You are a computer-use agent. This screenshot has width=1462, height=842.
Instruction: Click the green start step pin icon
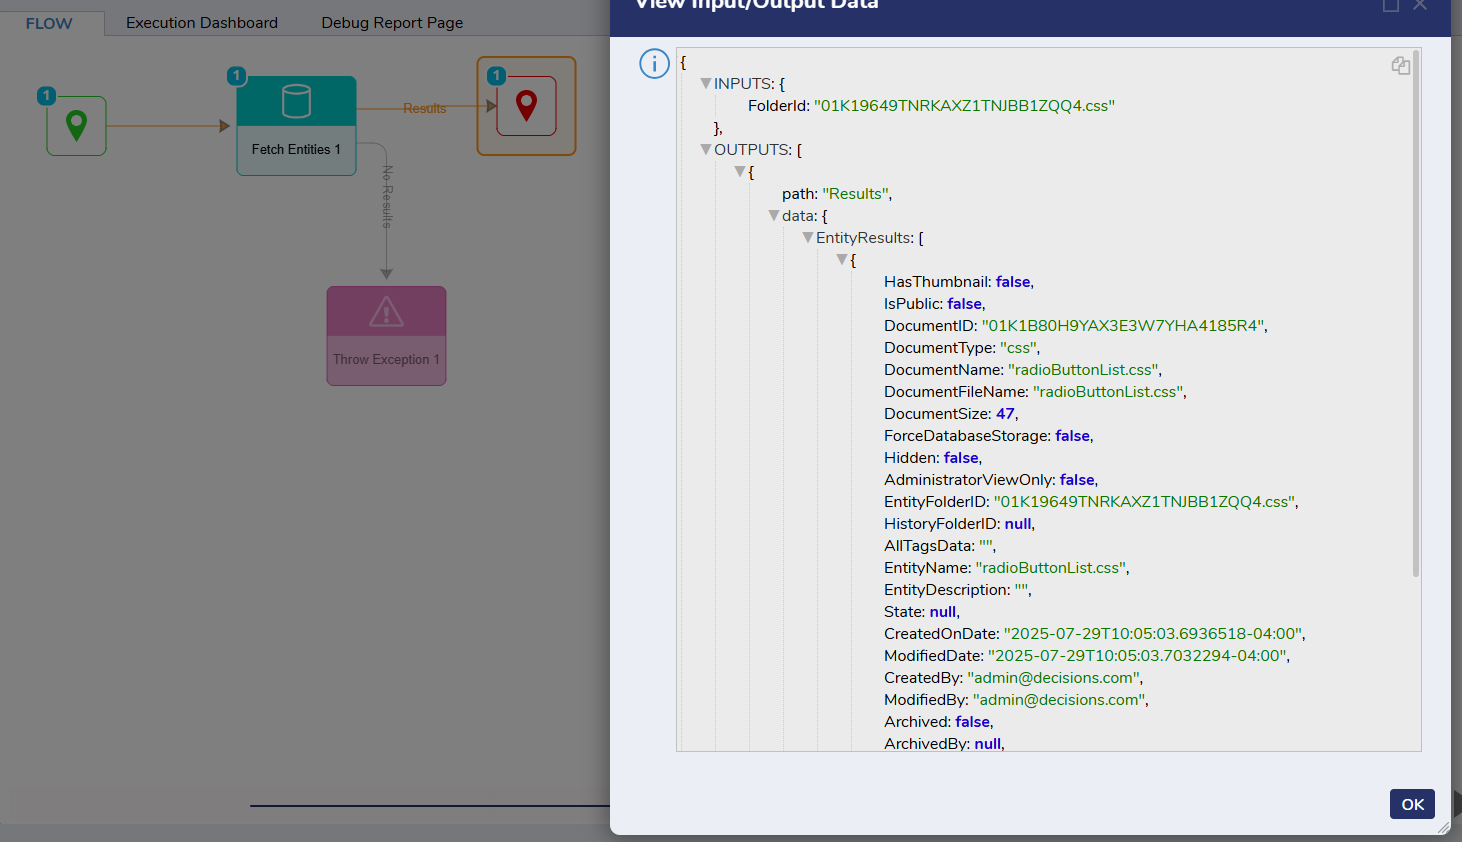(x=76, y=126)
